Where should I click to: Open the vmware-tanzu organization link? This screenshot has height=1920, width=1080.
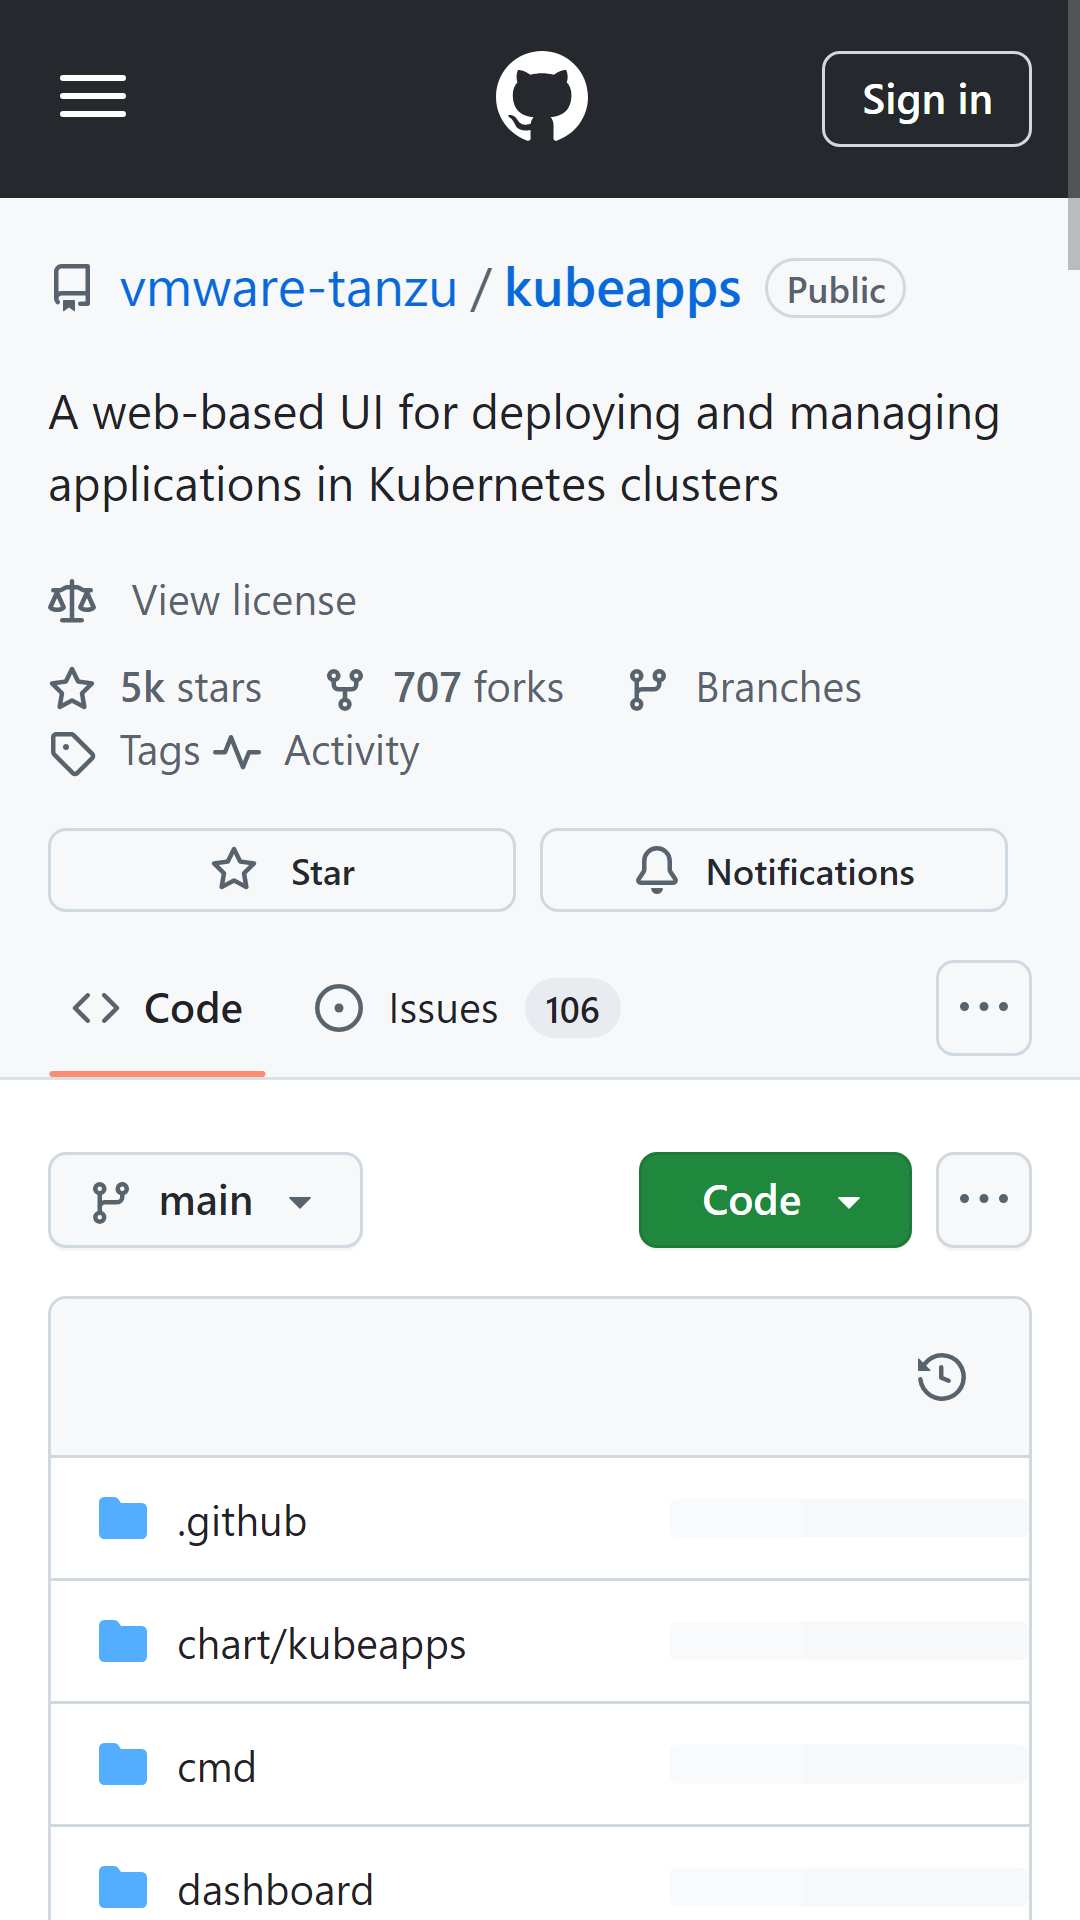[x=289, y=288]
